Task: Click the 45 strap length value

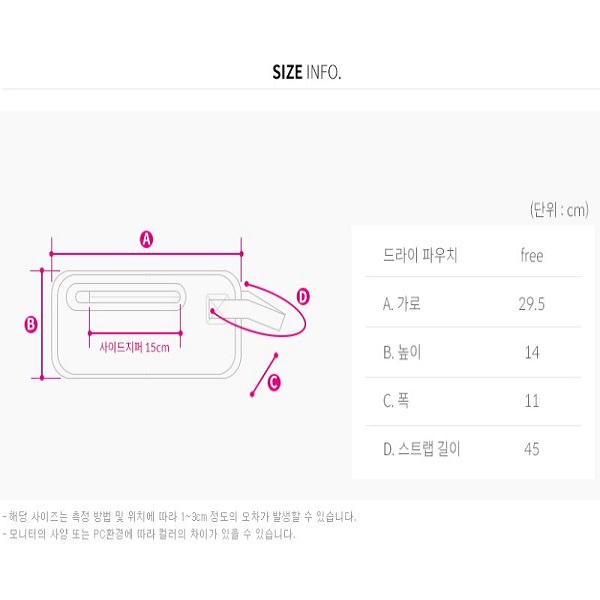Action: pos(532,449)
